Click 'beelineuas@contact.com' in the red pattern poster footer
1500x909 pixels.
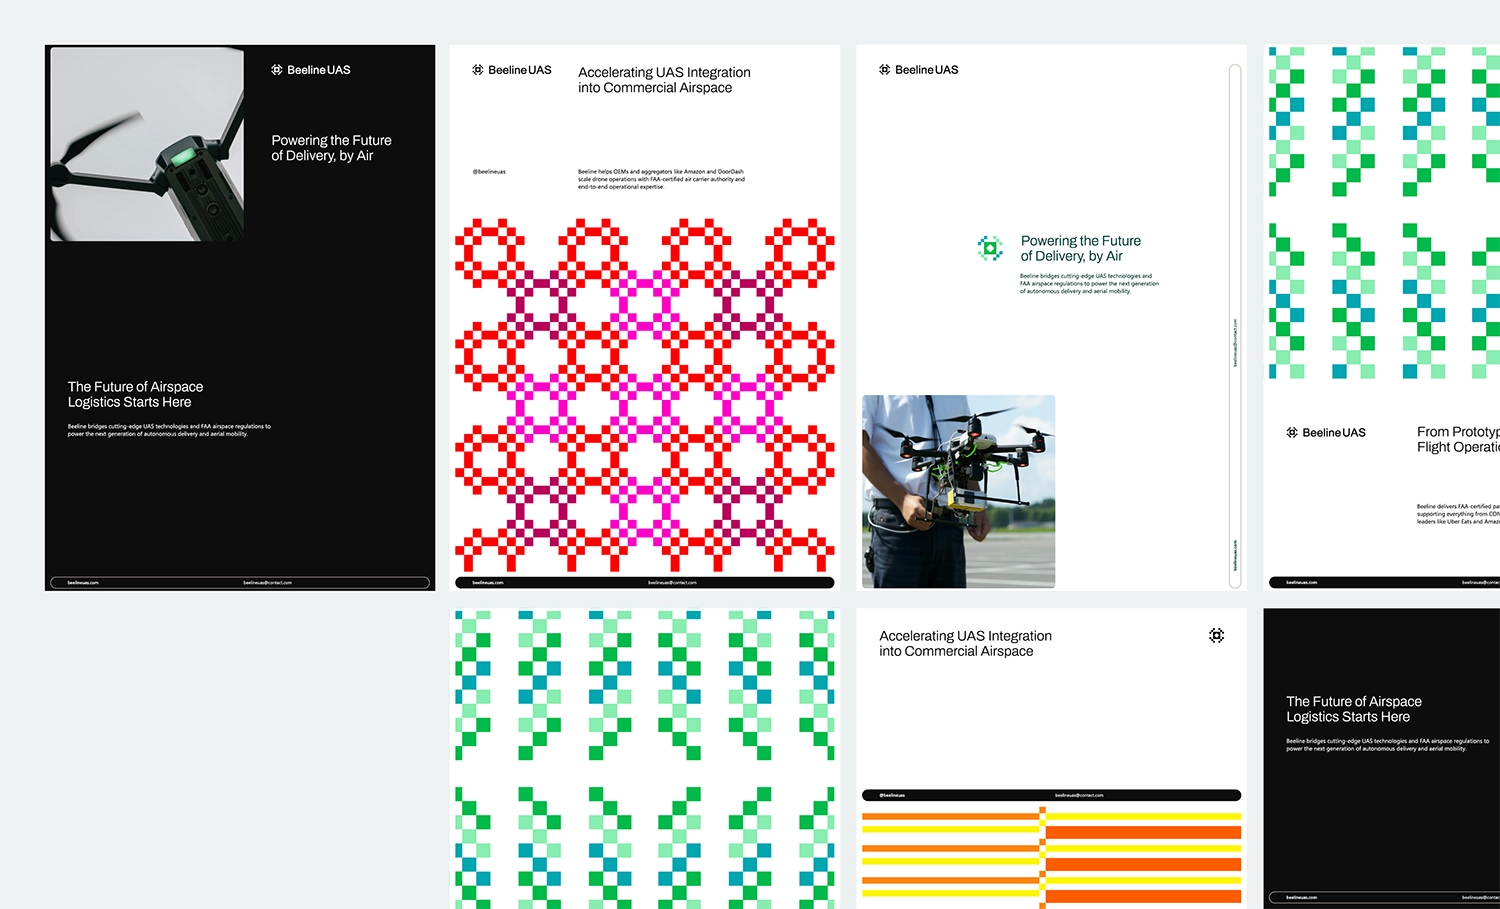pyautogui.click(x=672, y=582)
